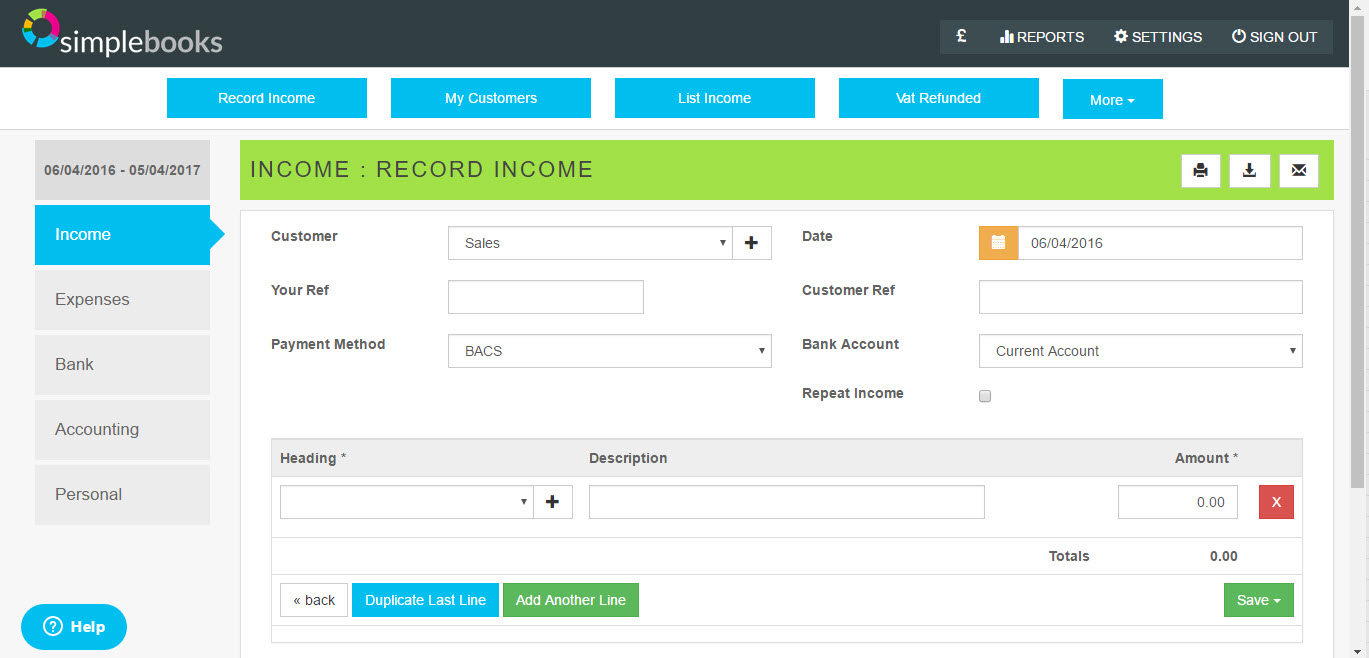1369x658 pixels.
Task: Click the Customer Ref input field
Action: click(x=1140, y=296)
